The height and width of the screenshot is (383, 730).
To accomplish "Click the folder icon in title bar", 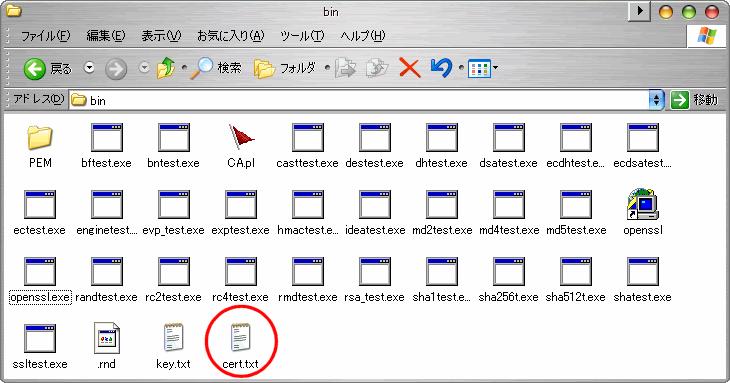I will click(13, 10).
